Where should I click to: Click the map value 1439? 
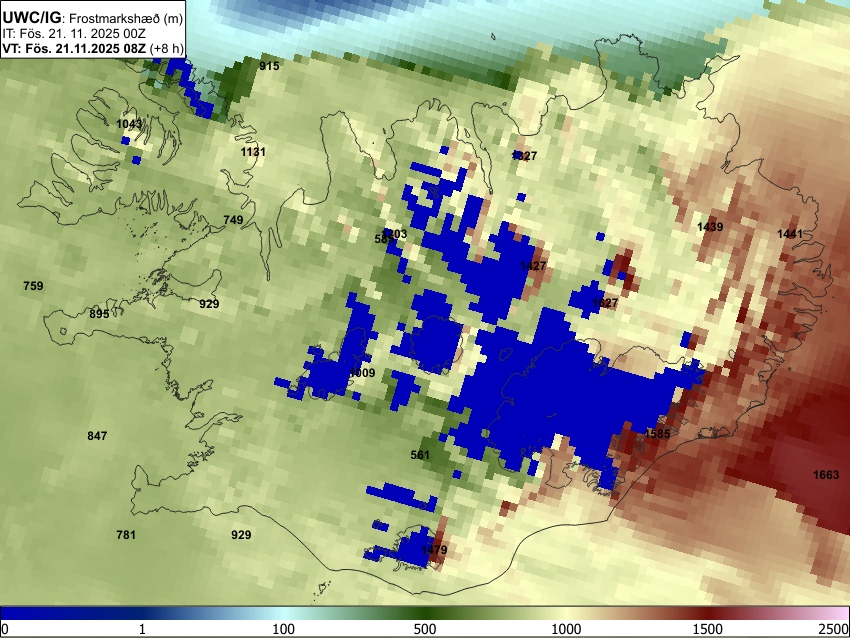(x=710, y=227)
